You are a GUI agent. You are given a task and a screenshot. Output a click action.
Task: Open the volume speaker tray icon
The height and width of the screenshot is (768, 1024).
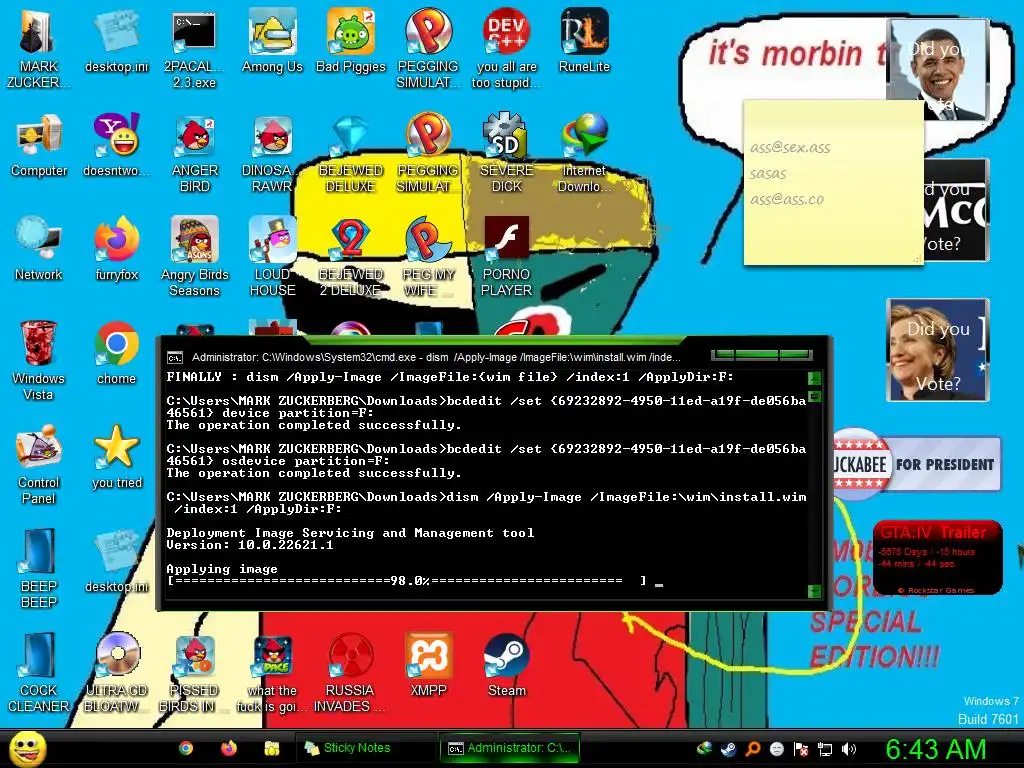(848, 749)
